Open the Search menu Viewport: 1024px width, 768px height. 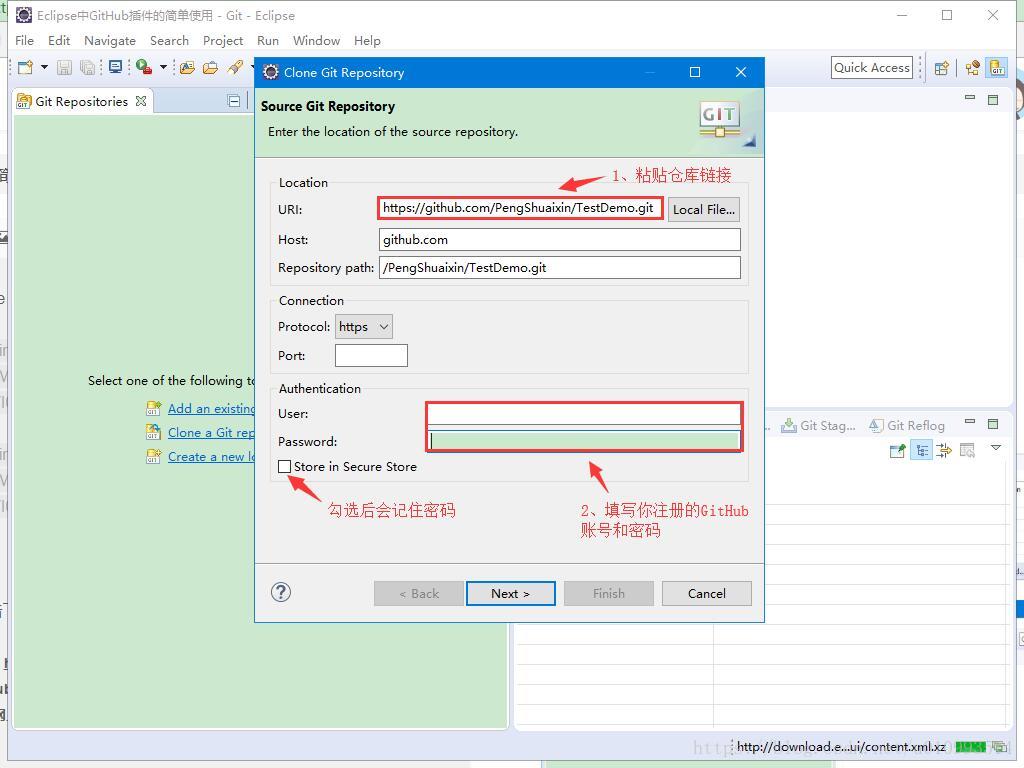[x=169, y=40]
